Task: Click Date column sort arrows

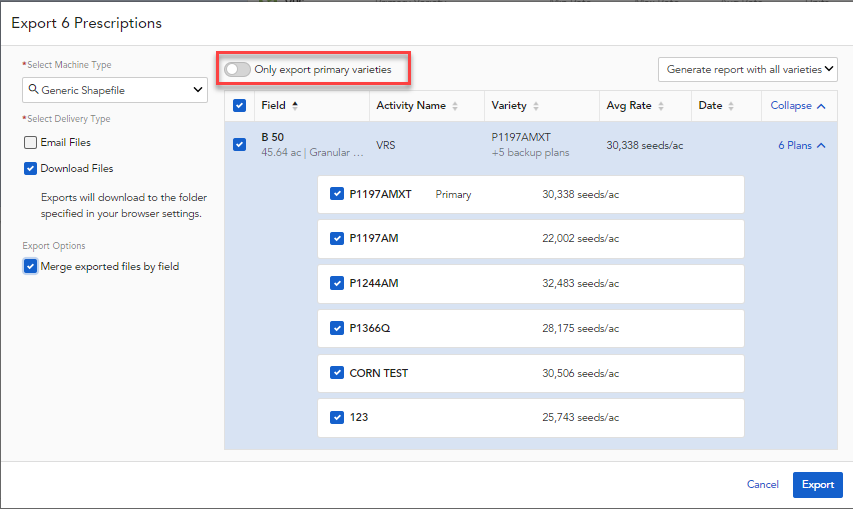Action: point(731,106)
